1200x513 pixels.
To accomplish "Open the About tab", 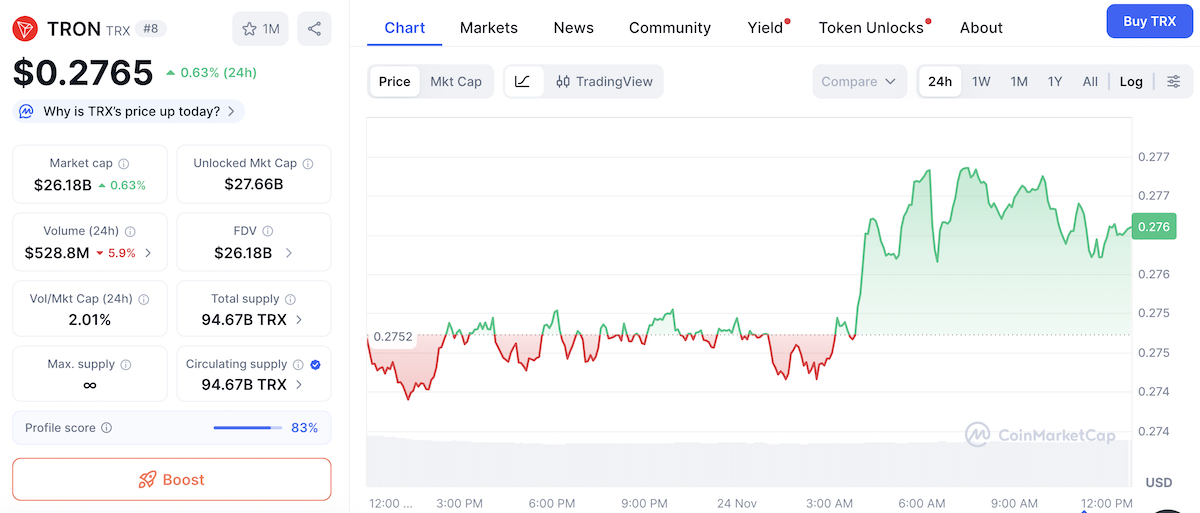I will (x=981, y=28).
